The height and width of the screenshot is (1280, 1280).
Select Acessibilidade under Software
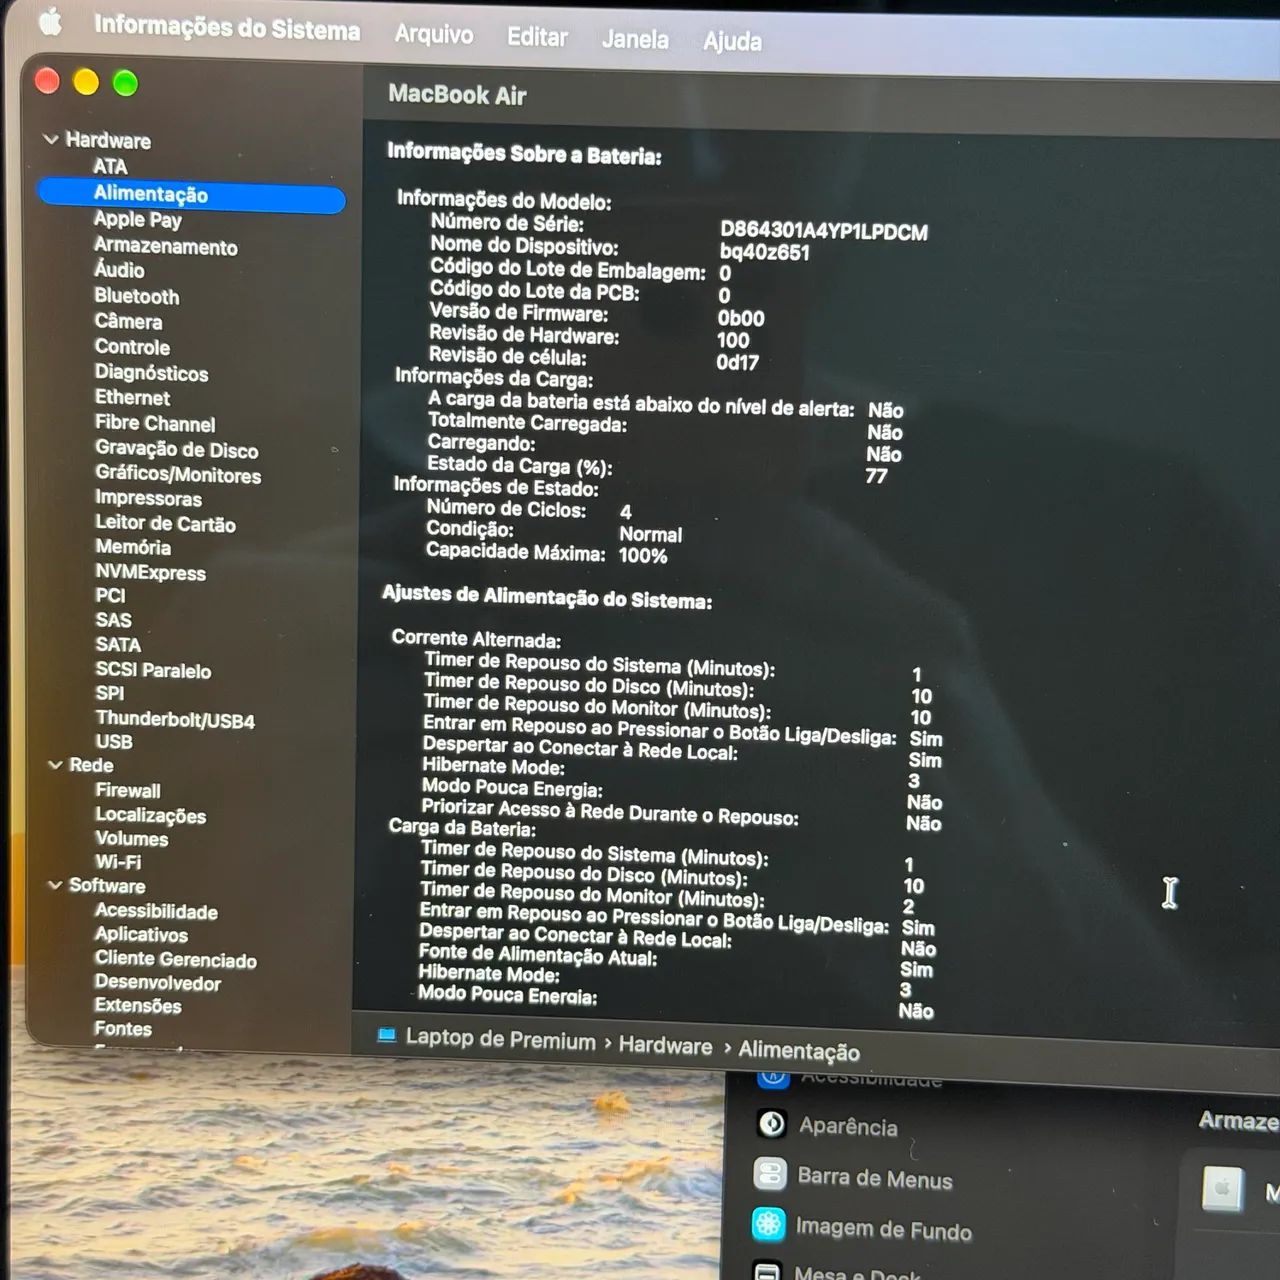(156, 911)
